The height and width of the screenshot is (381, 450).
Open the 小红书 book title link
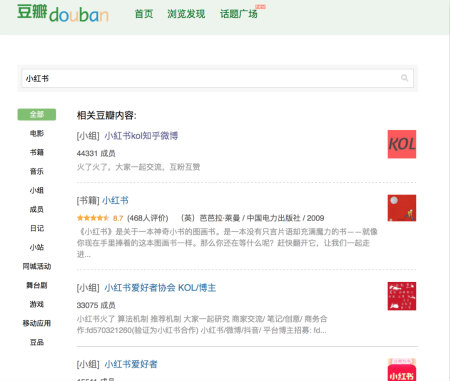point(115,200)
